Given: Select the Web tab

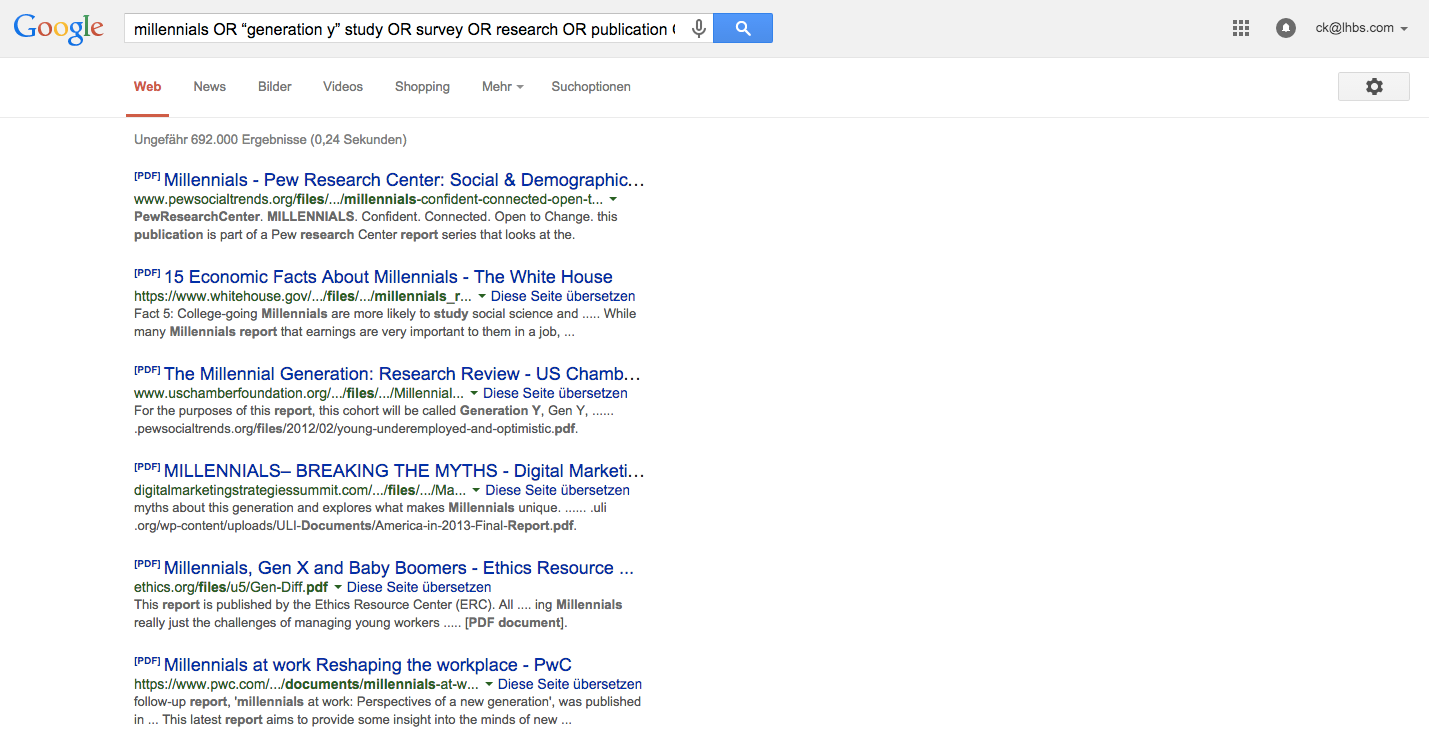Looking at the screenshot, I should [148, 87].
